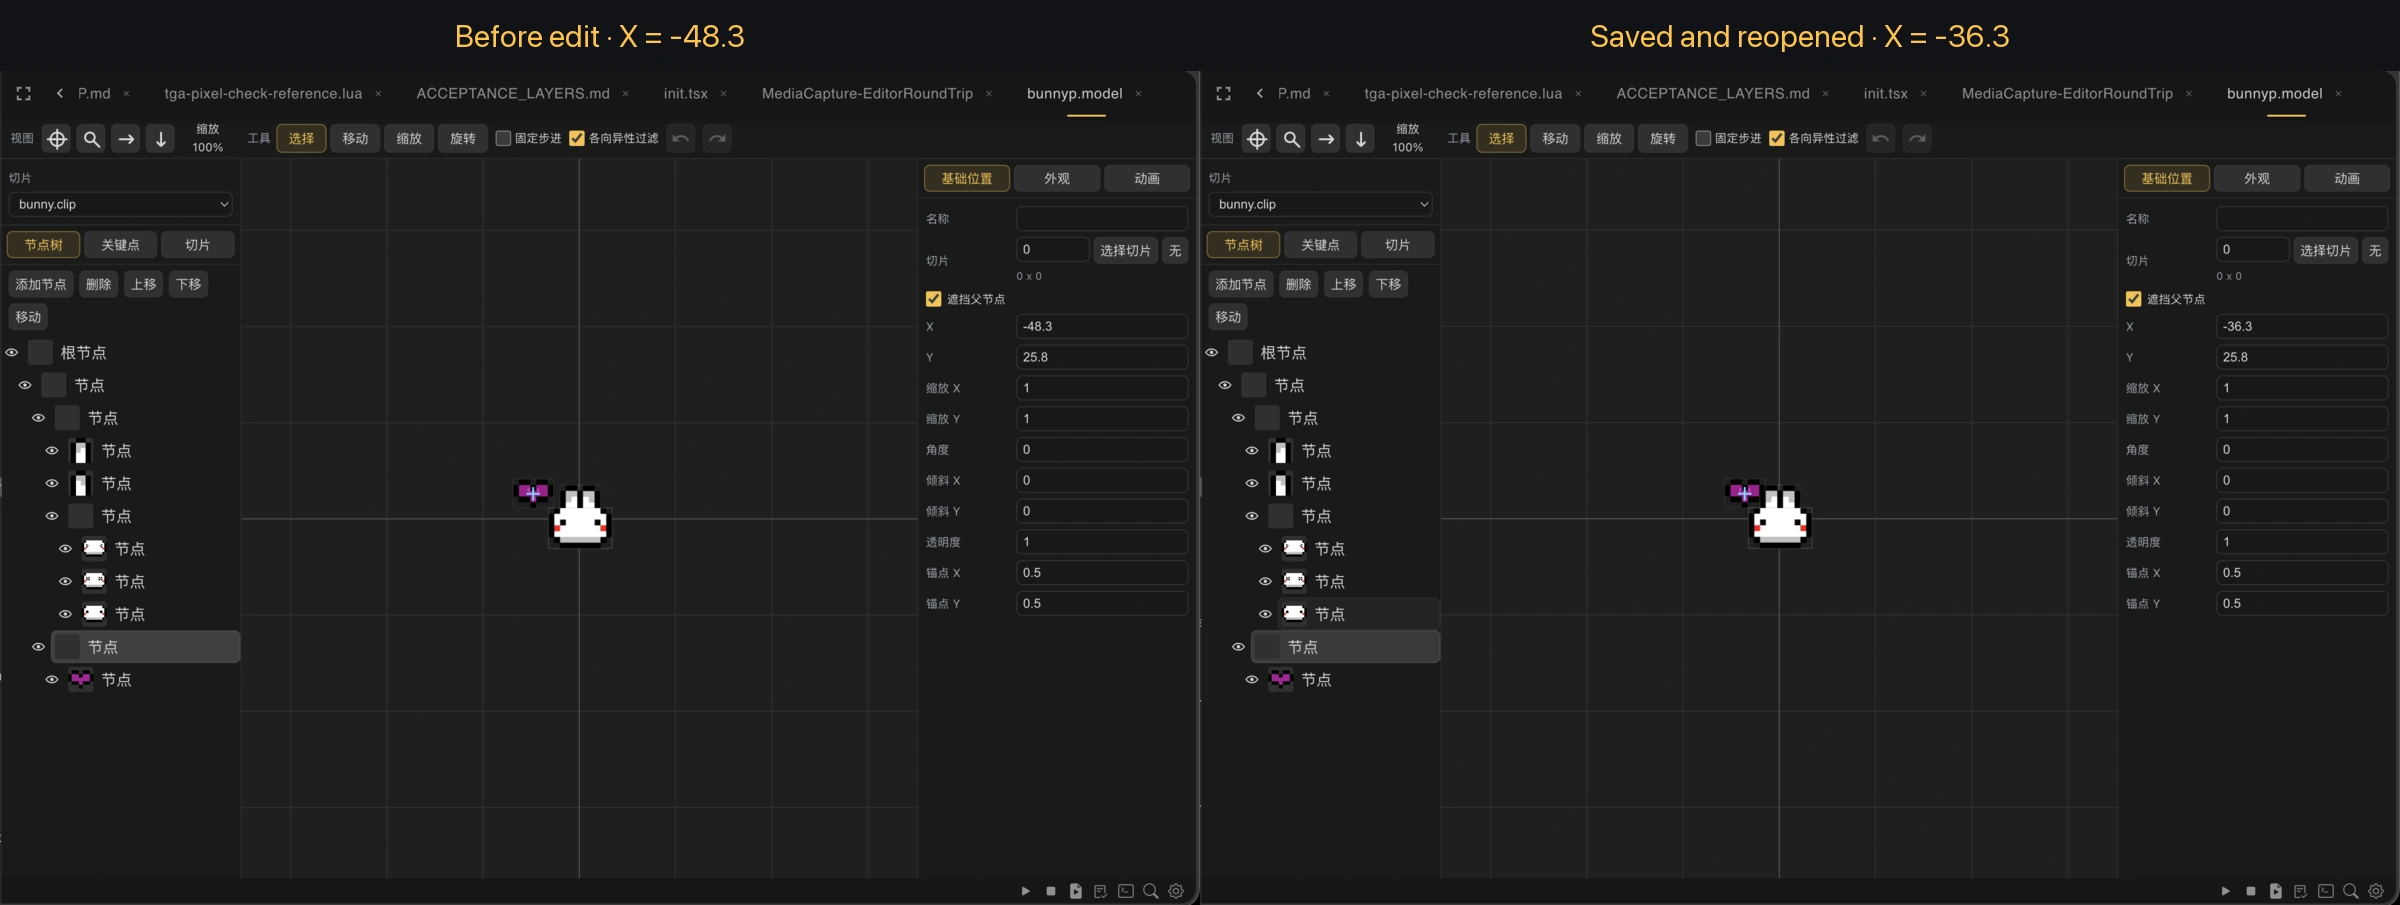
Task: Click the zoom magnifier toolbar icon in the right window
Action: [x=1292, y=139]
